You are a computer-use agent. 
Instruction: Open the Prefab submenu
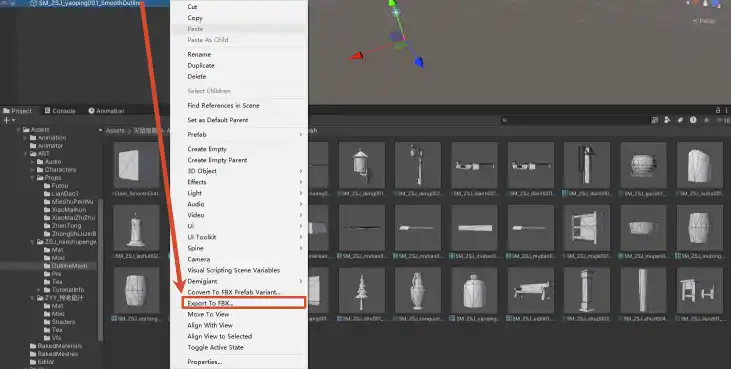pyautogui.click(x=239, y=134)
